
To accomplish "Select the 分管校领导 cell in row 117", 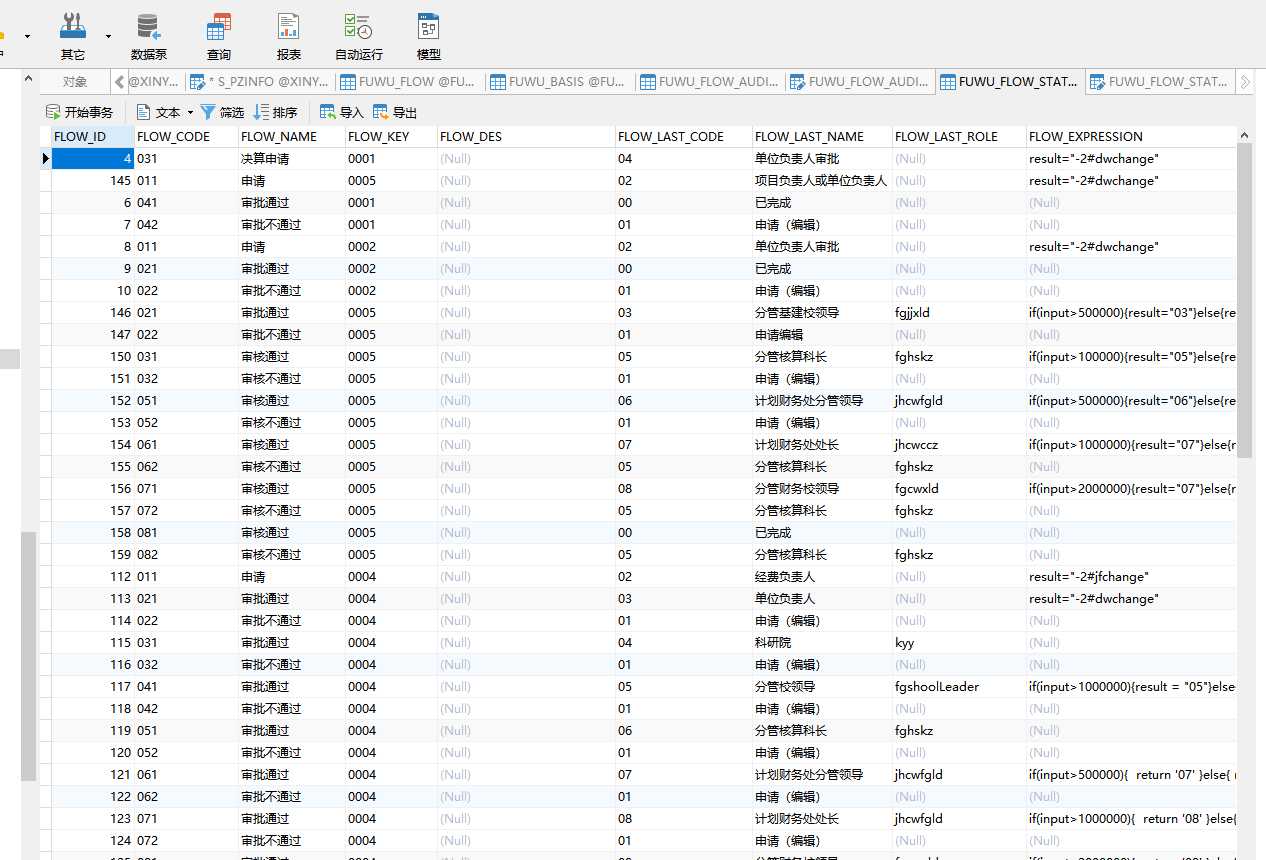I will (x=822, y=686).
